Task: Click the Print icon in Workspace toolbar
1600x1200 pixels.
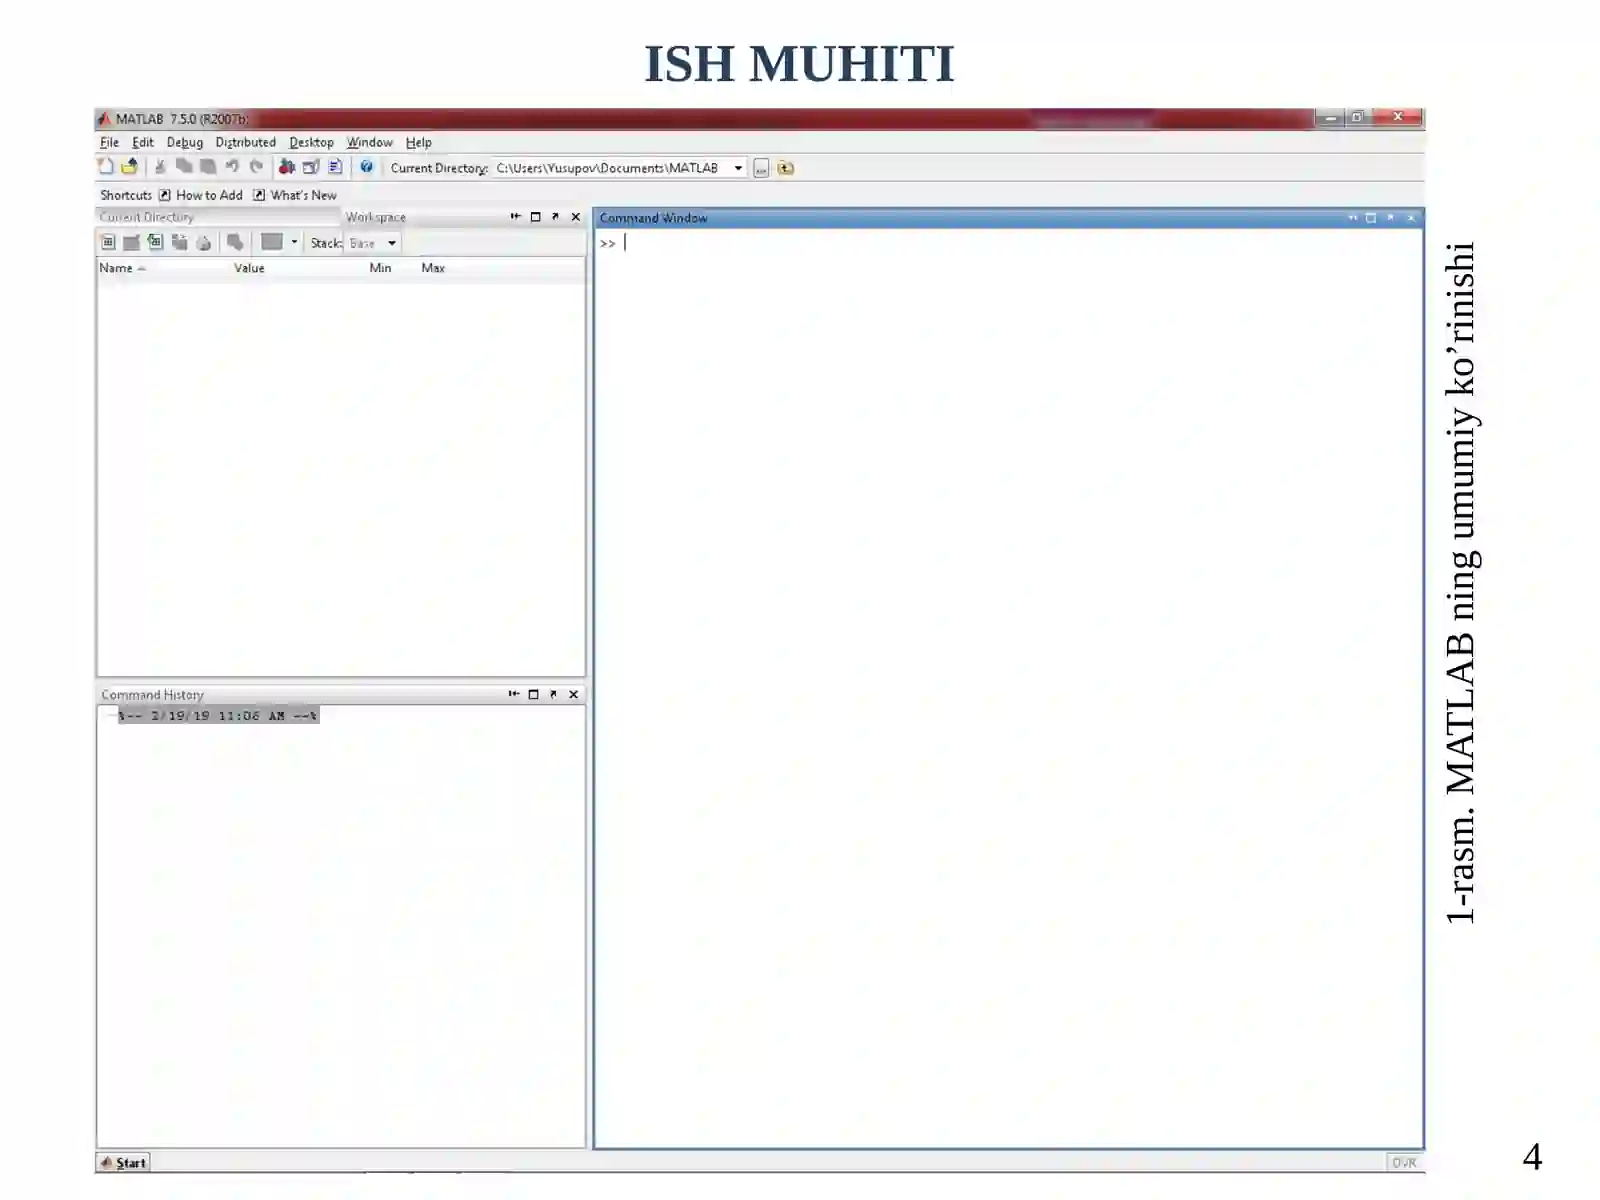Action: point(203,242)
